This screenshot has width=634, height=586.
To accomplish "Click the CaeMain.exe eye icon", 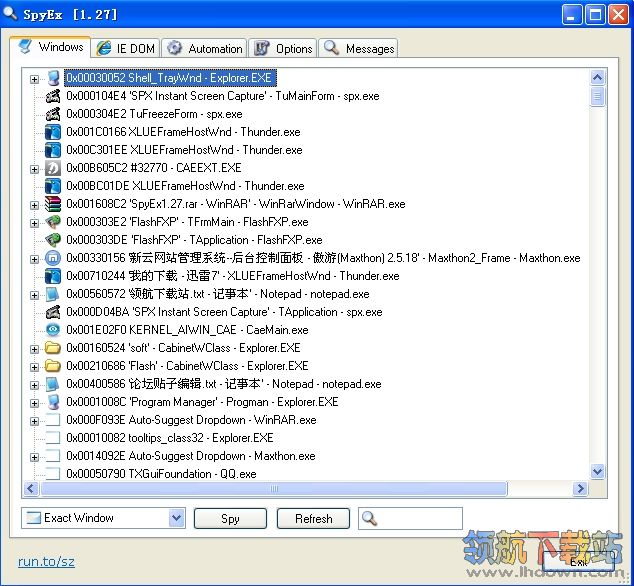I will coord(53,330).
